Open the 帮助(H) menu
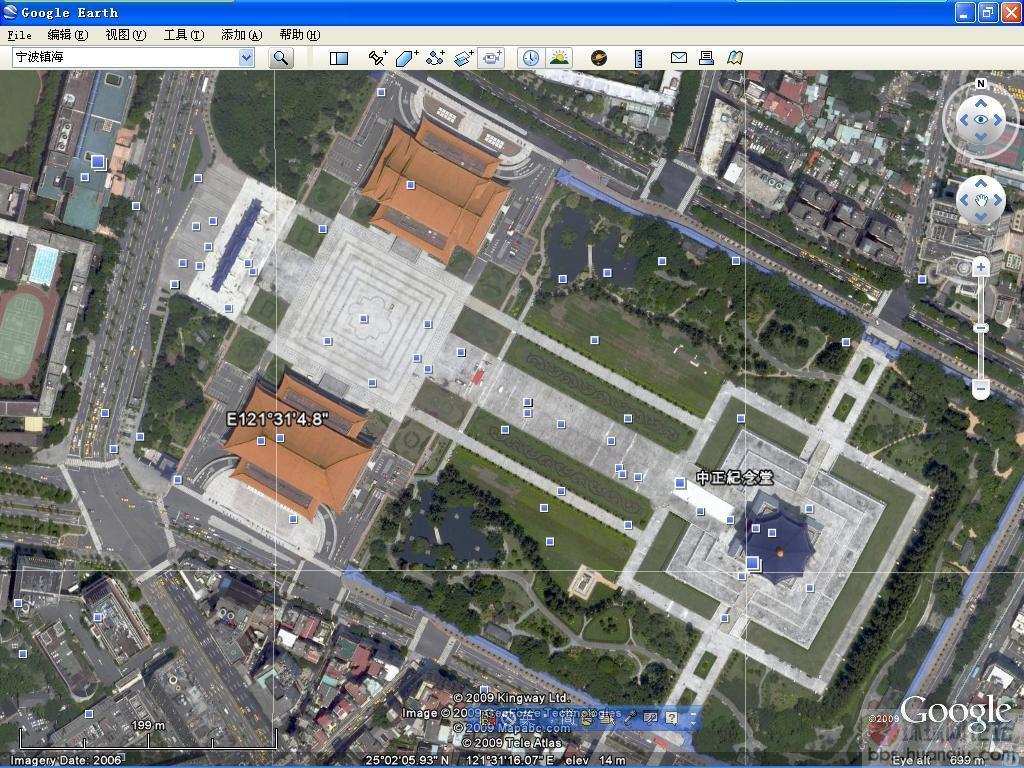 pos(300,35)
